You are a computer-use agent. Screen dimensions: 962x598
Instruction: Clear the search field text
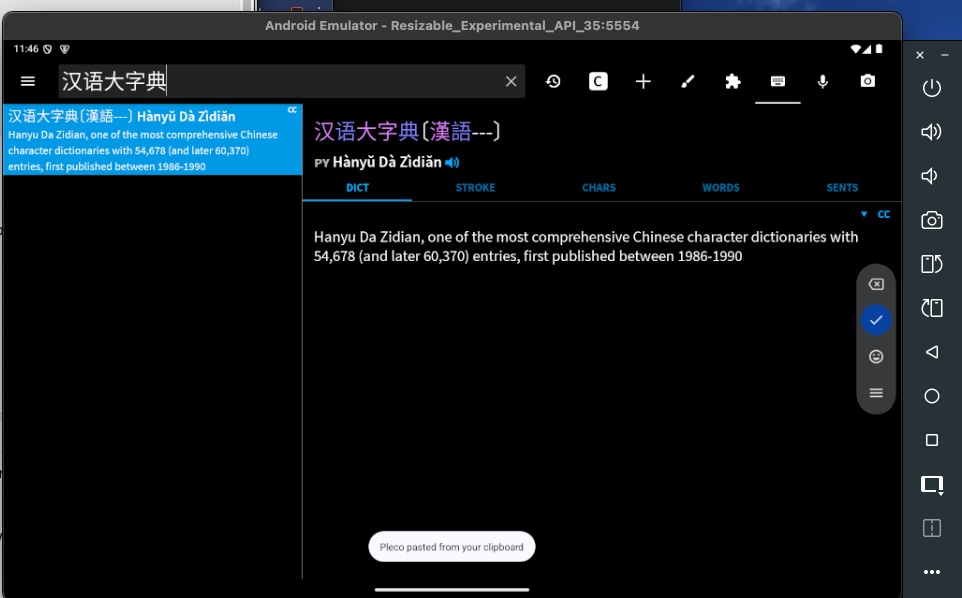[511, 81]
